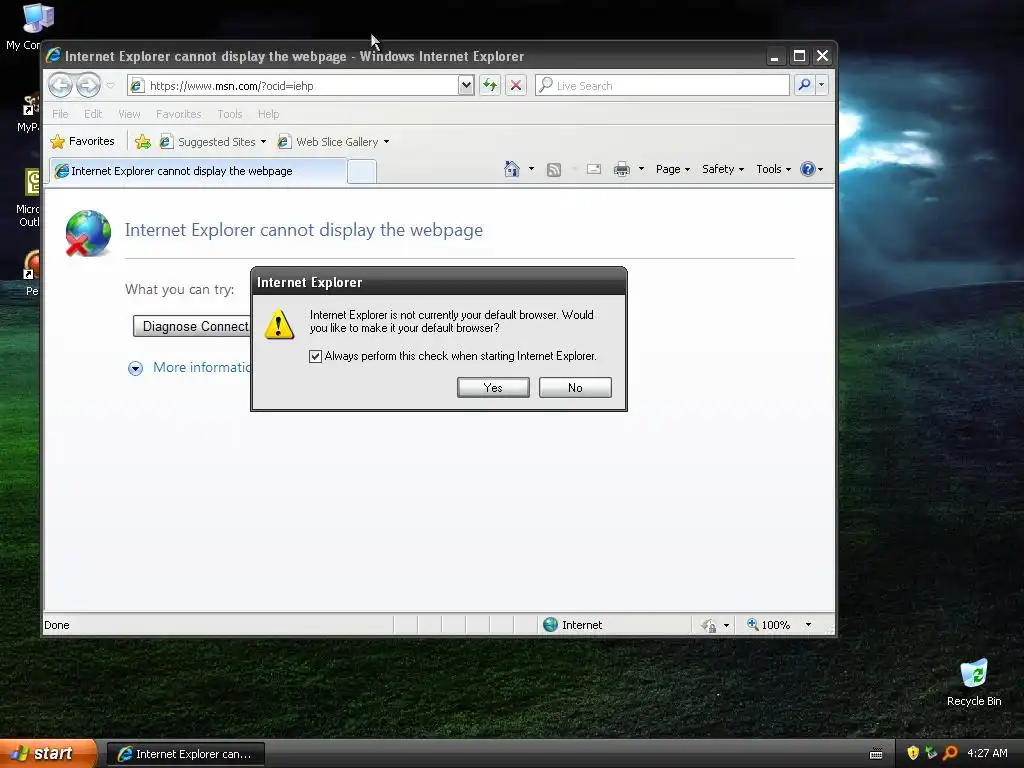Open the recent pages dropdown beside Forward
Image resolution: width=1024 pixels, height=768 pixels.
point(110,86)
